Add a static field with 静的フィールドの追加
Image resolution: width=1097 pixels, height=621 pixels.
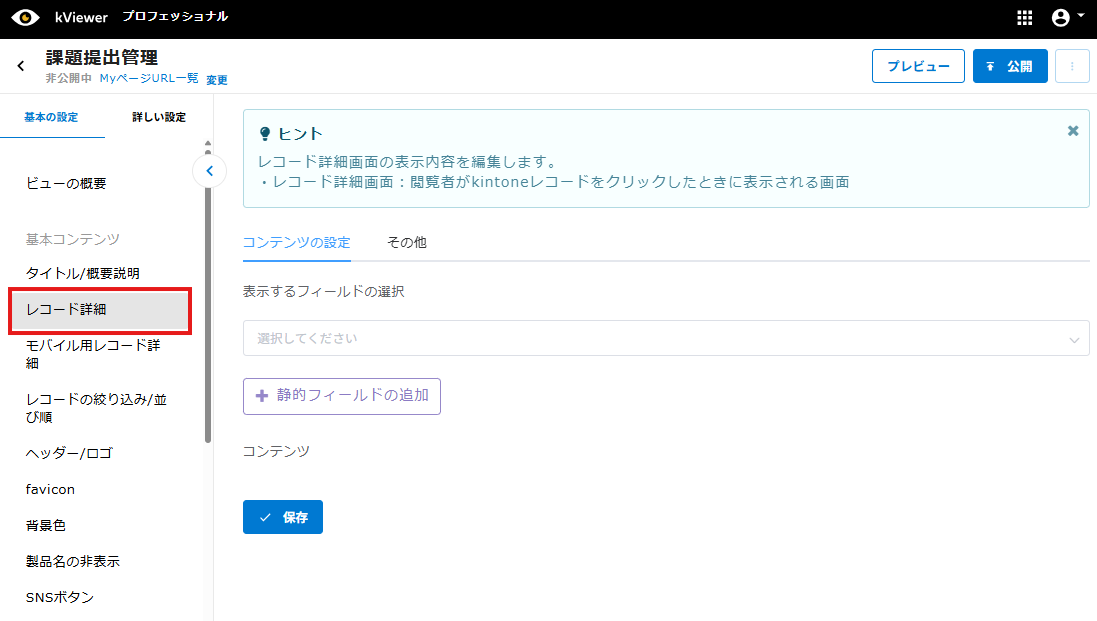[341, 396]
